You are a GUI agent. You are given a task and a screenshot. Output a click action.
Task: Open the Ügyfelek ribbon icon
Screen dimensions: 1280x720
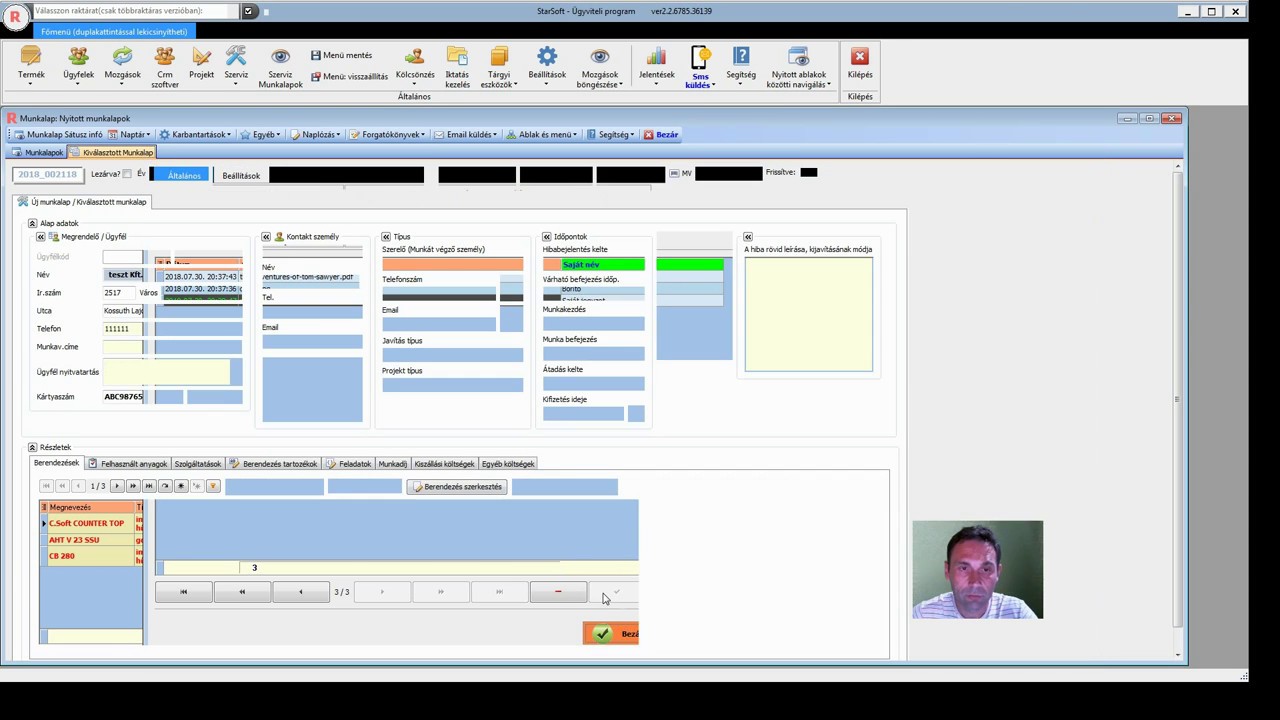[x=78, y=63]
